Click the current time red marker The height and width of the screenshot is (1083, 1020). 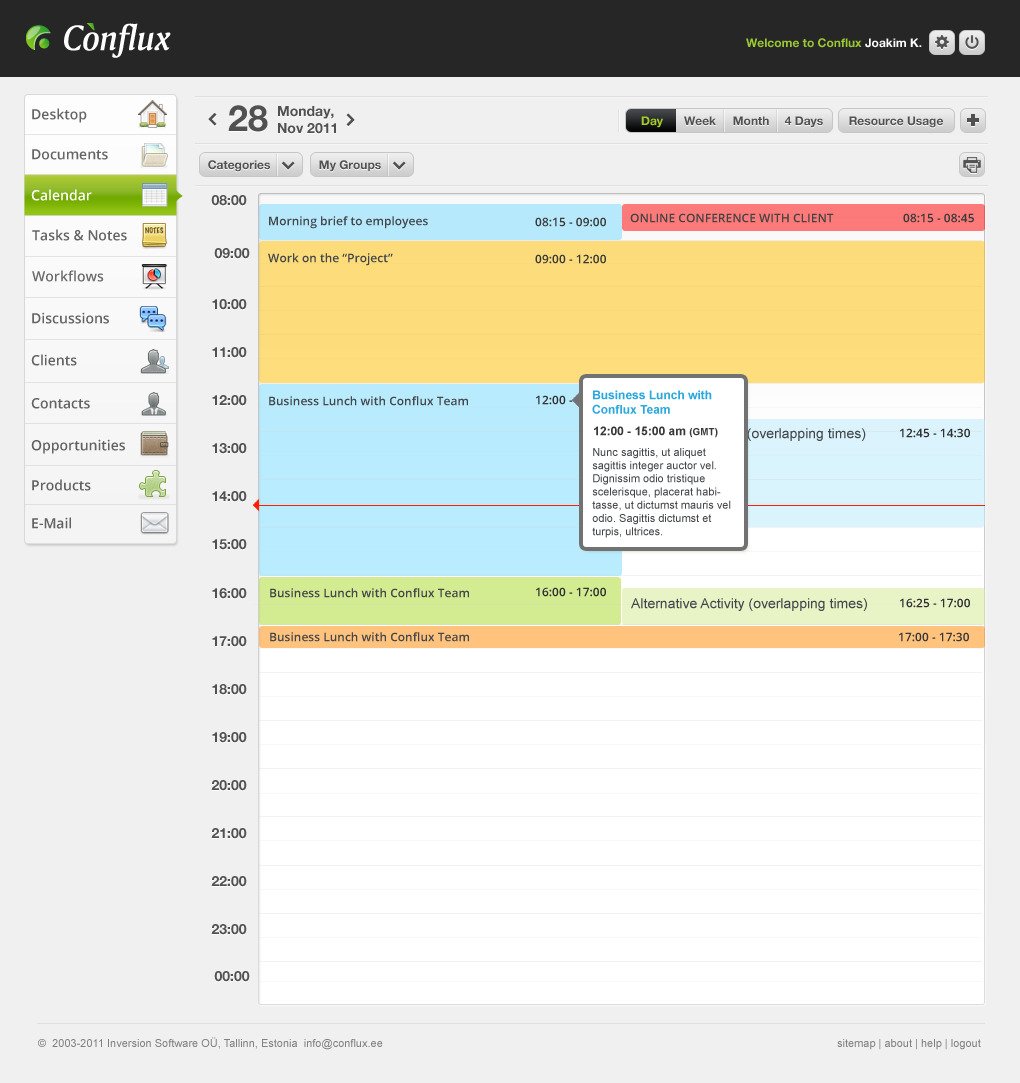pyautogui.click(x=256, y=506)
